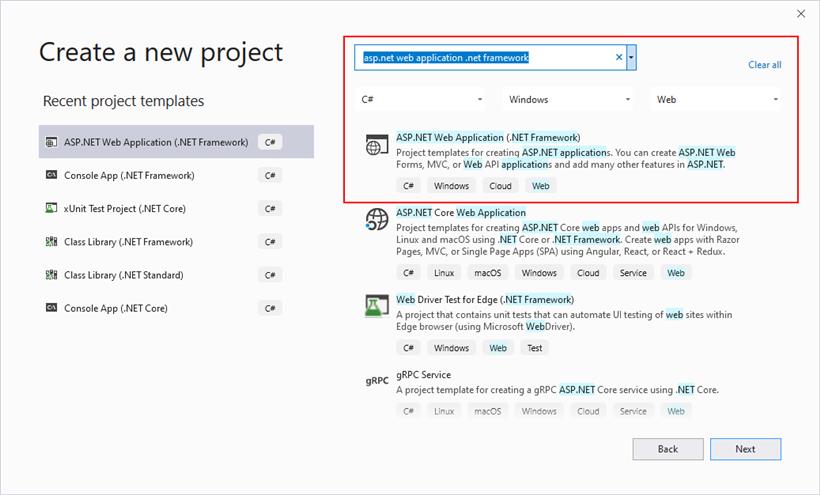Image resolution: width=820 pixels, height=495 pixels.
Task: Click the Recent project templates heading
Action: coord(123,101)
